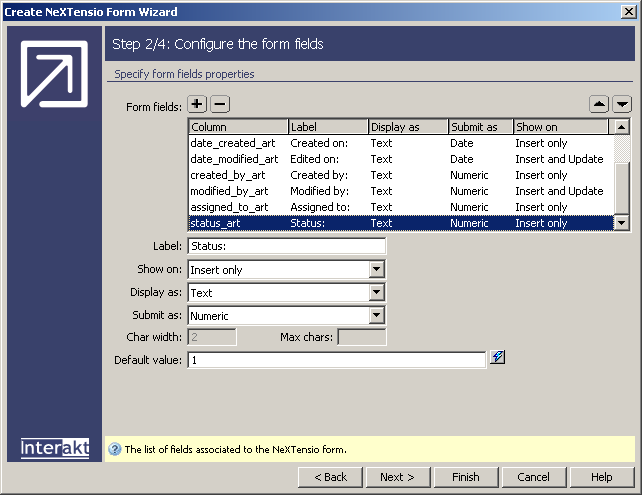Click the 'Edited on:' label cell

(314, 159)
